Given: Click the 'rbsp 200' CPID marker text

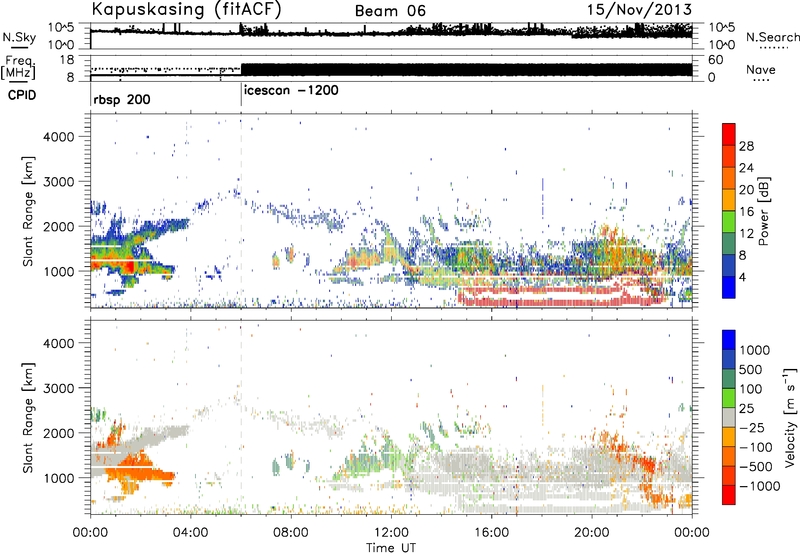Looking at the screenshot, I should (122, 99).
